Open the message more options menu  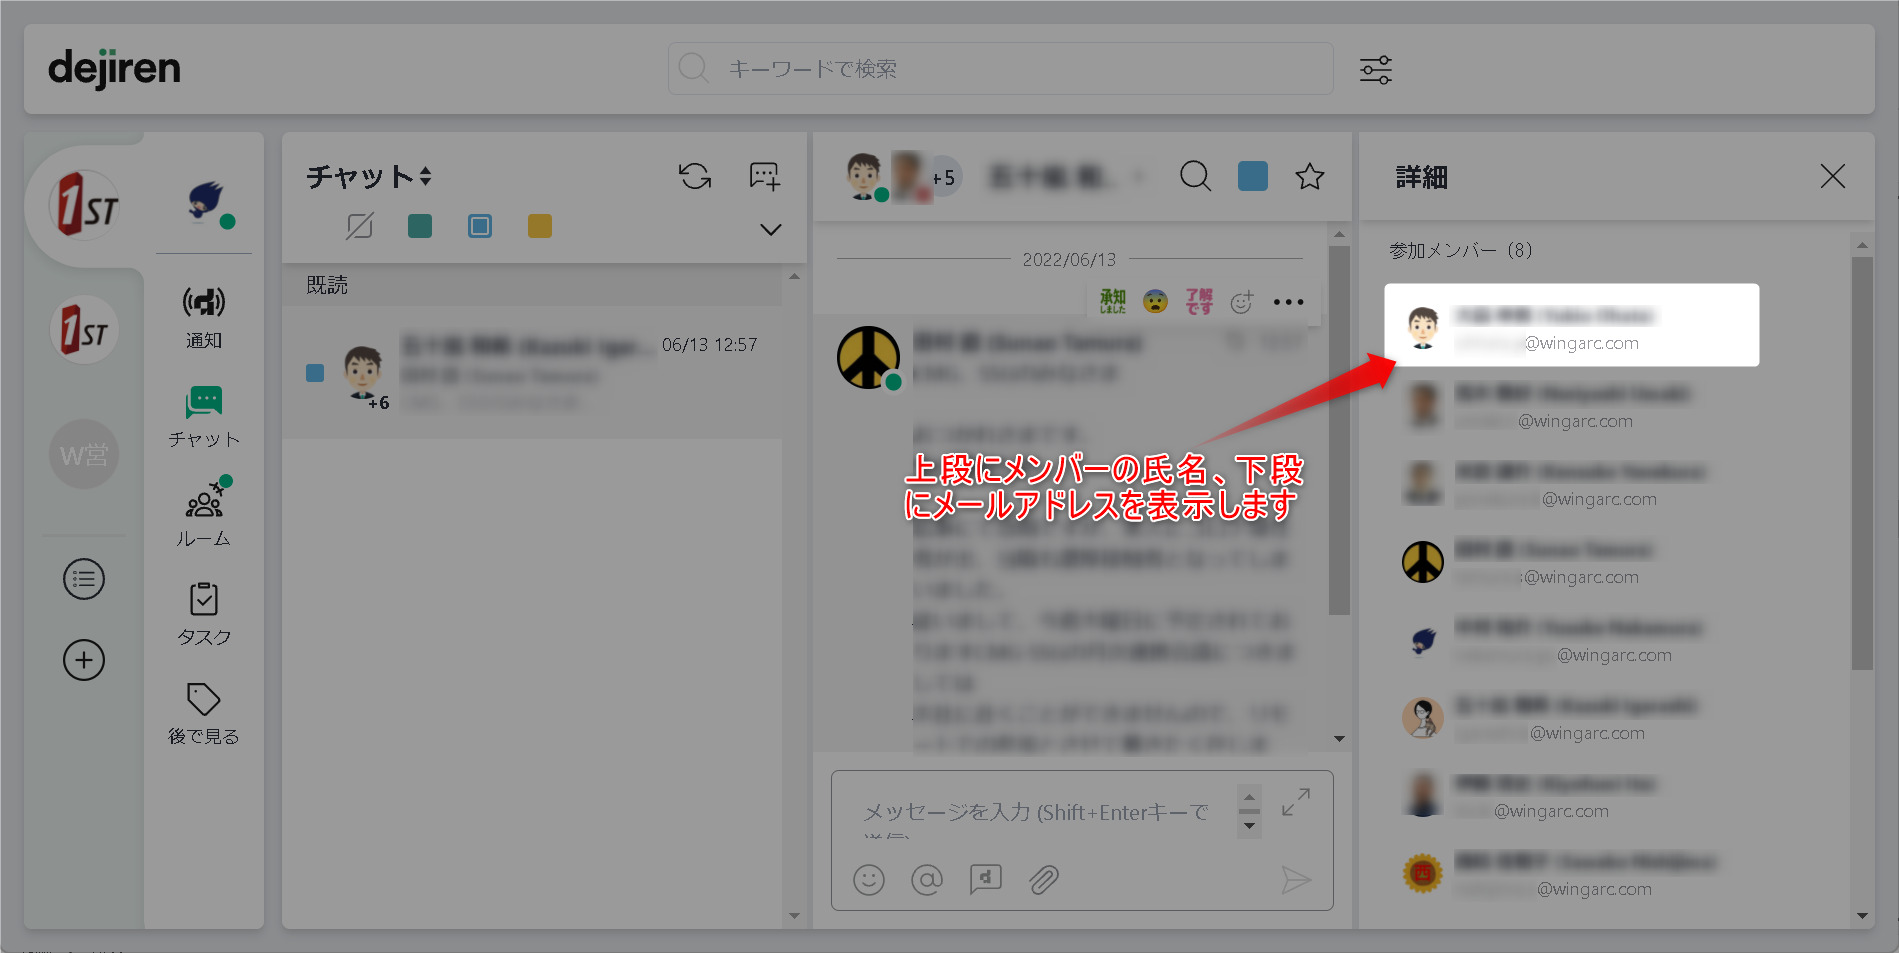click(x=1288, y=302)
